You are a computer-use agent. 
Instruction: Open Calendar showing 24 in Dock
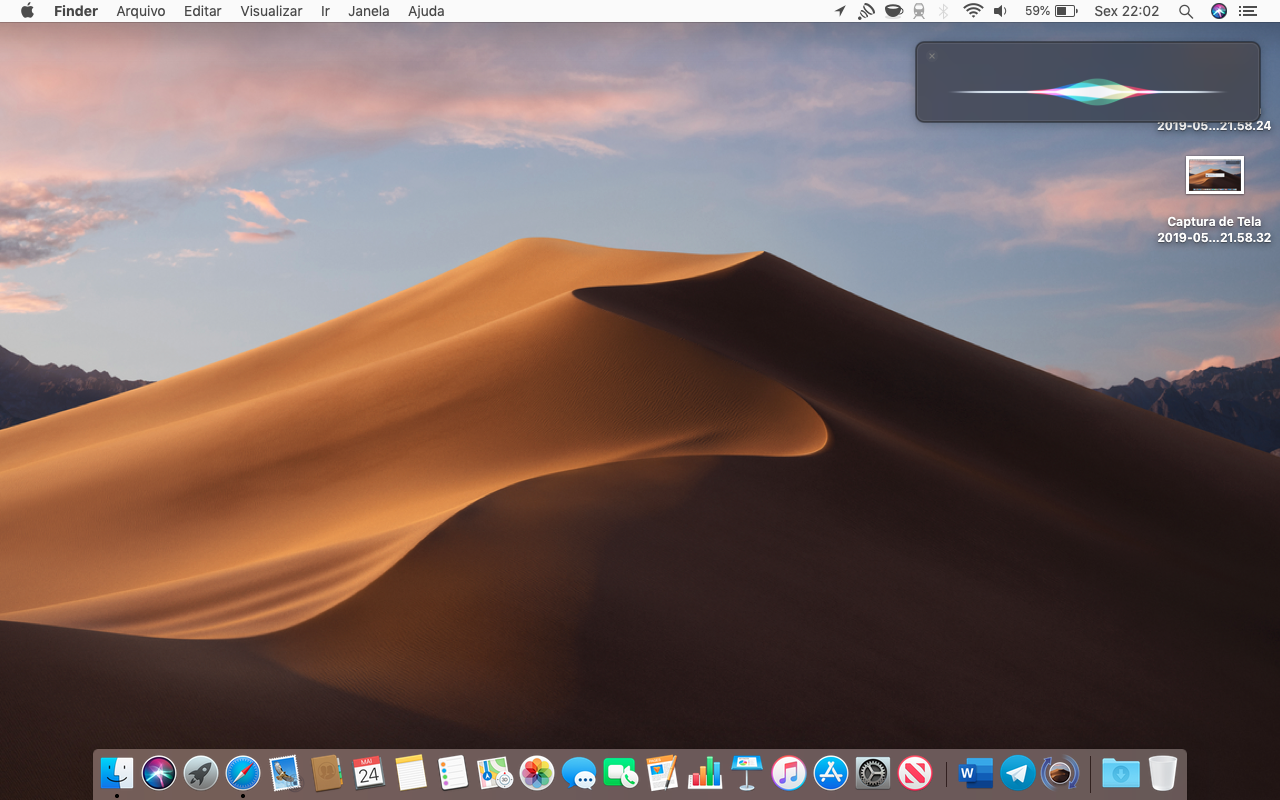pyautogui.click(x=369, y=773)
